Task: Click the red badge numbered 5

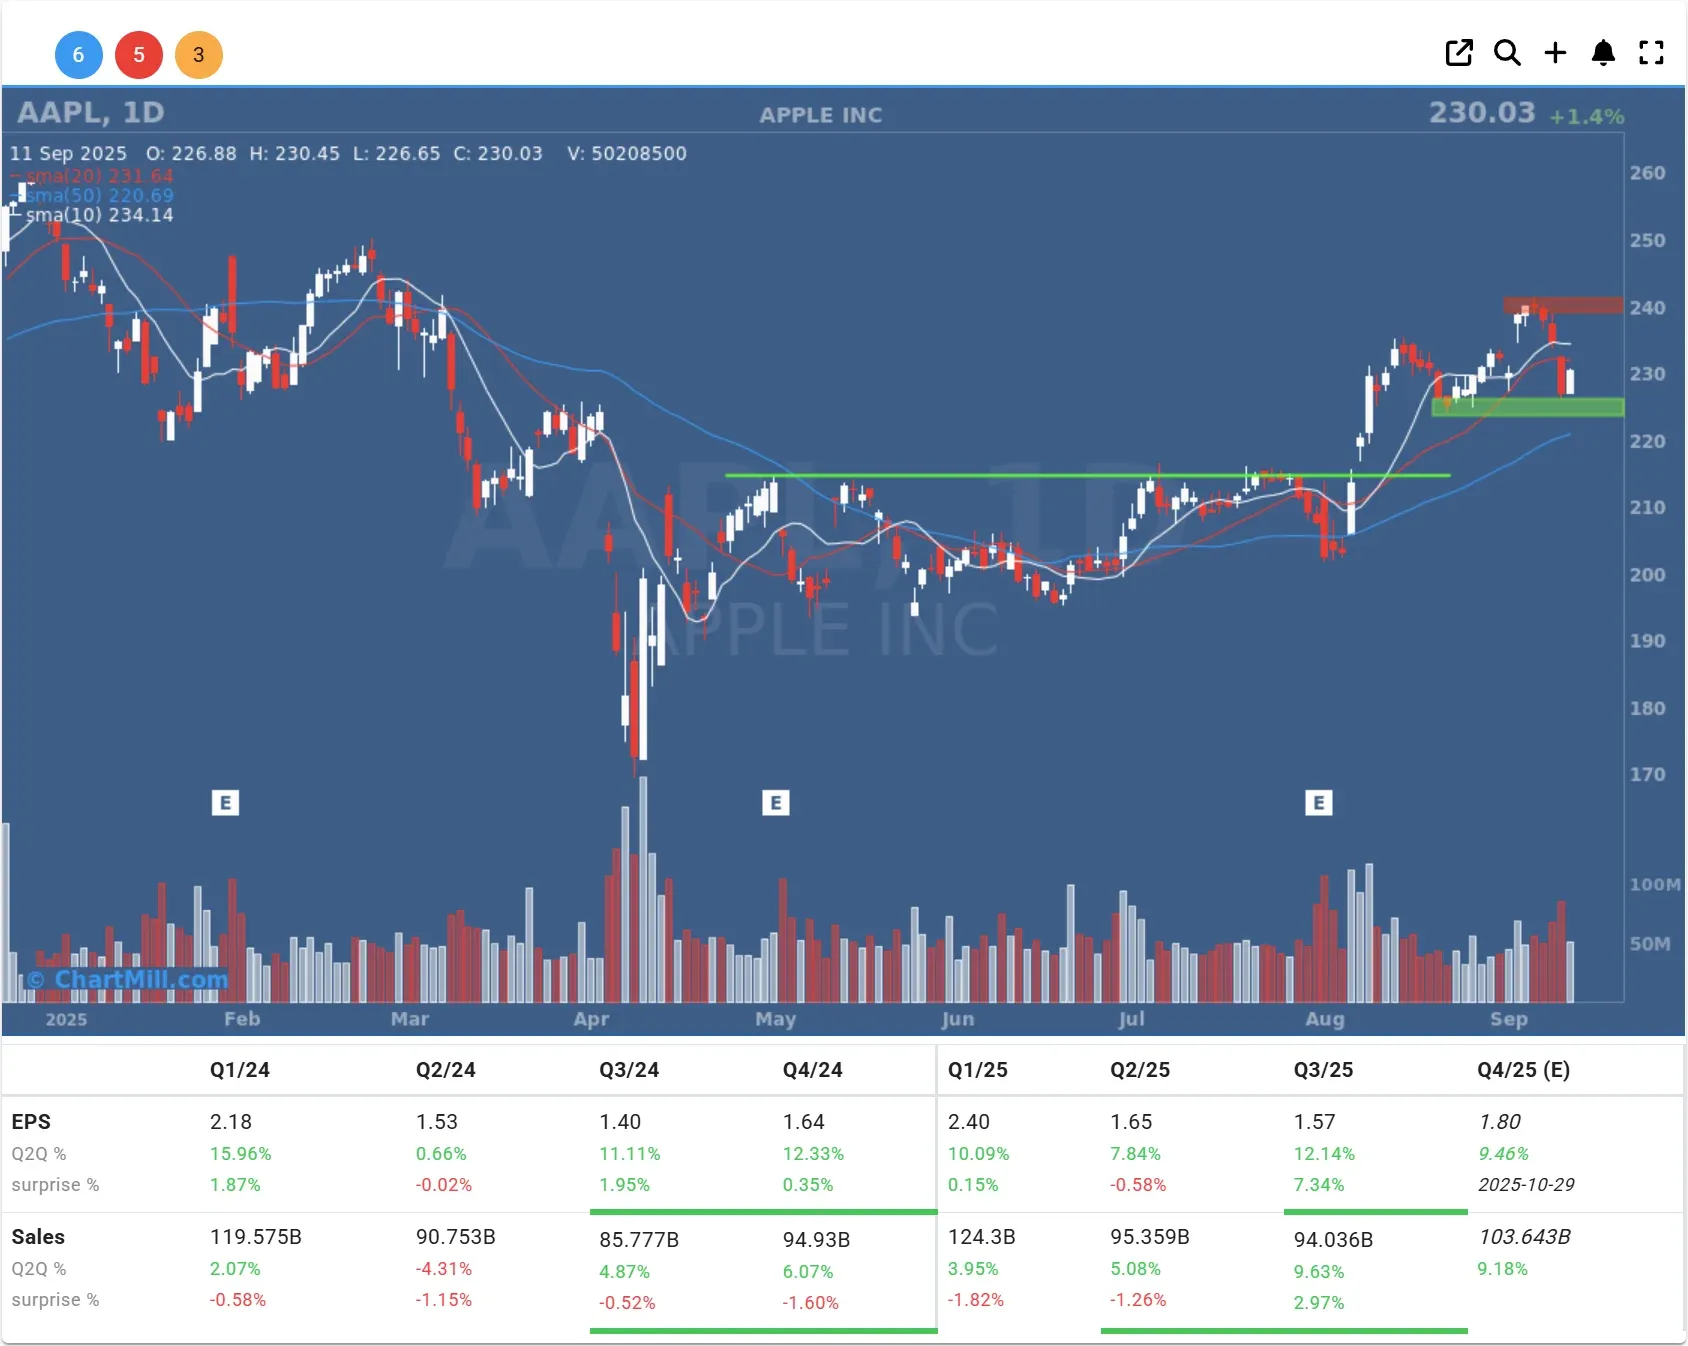Action: point(139,55)
